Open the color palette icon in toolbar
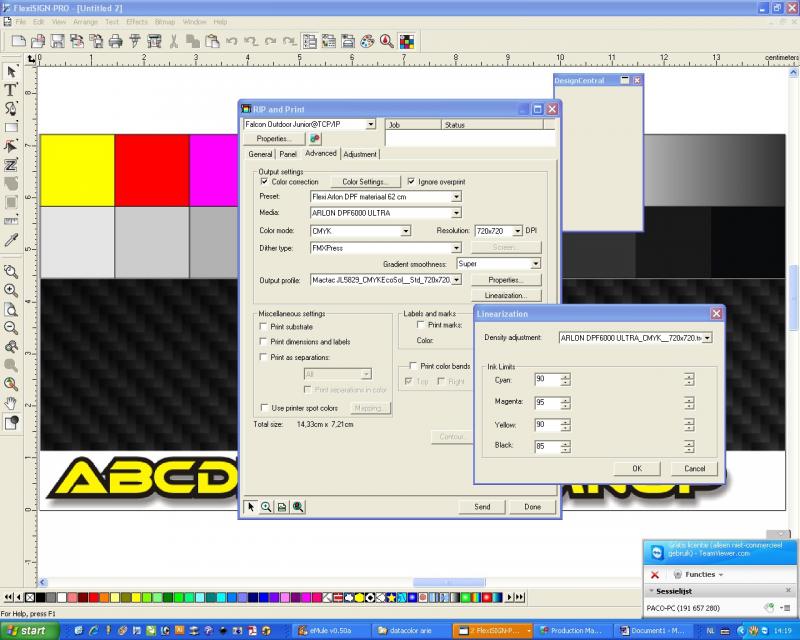The height and width of the screenshot is (640, 800). (367, 41)
